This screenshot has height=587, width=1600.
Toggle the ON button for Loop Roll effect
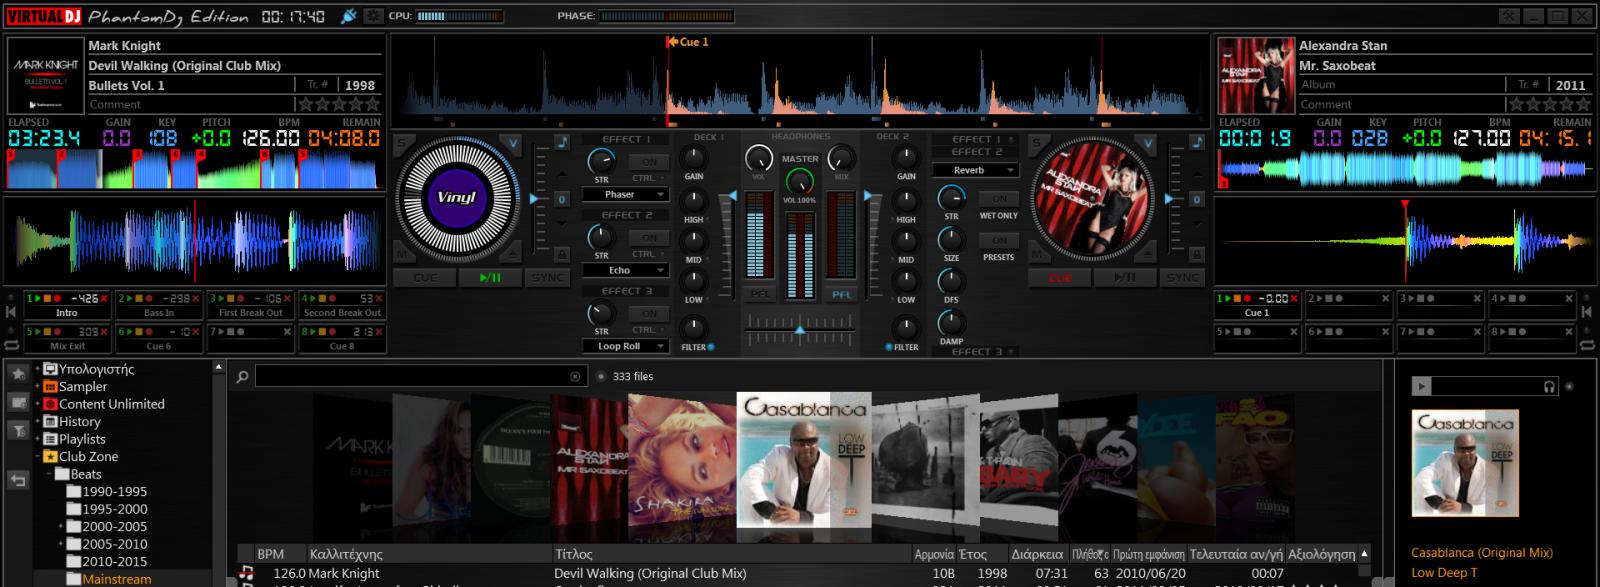click(650, 313)
